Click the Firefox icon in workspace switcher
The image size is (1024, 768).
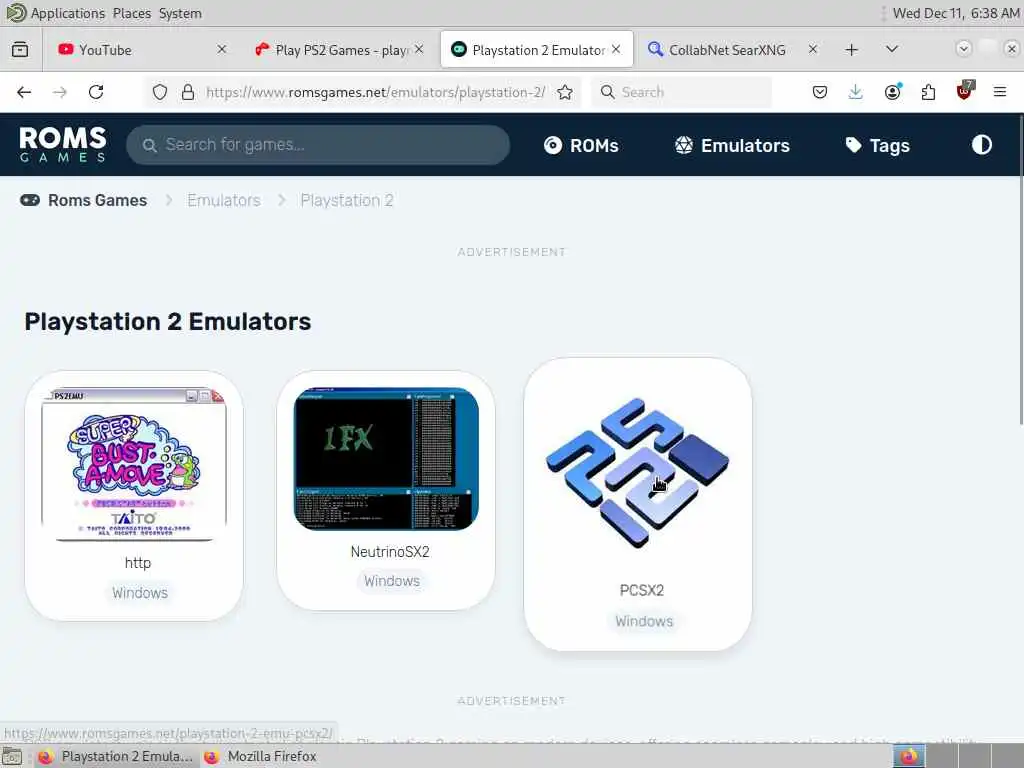[x=908, y=756]
